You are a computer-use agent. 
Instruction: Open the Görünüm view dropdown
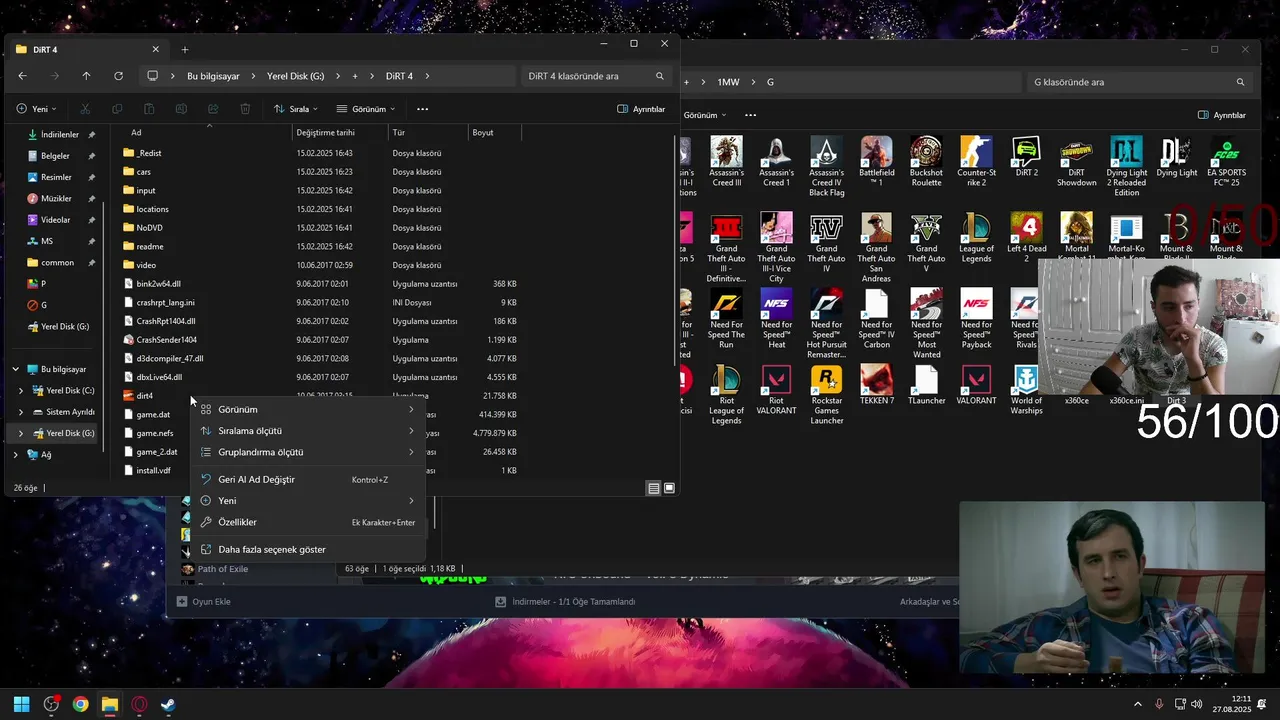pos(366,109)
